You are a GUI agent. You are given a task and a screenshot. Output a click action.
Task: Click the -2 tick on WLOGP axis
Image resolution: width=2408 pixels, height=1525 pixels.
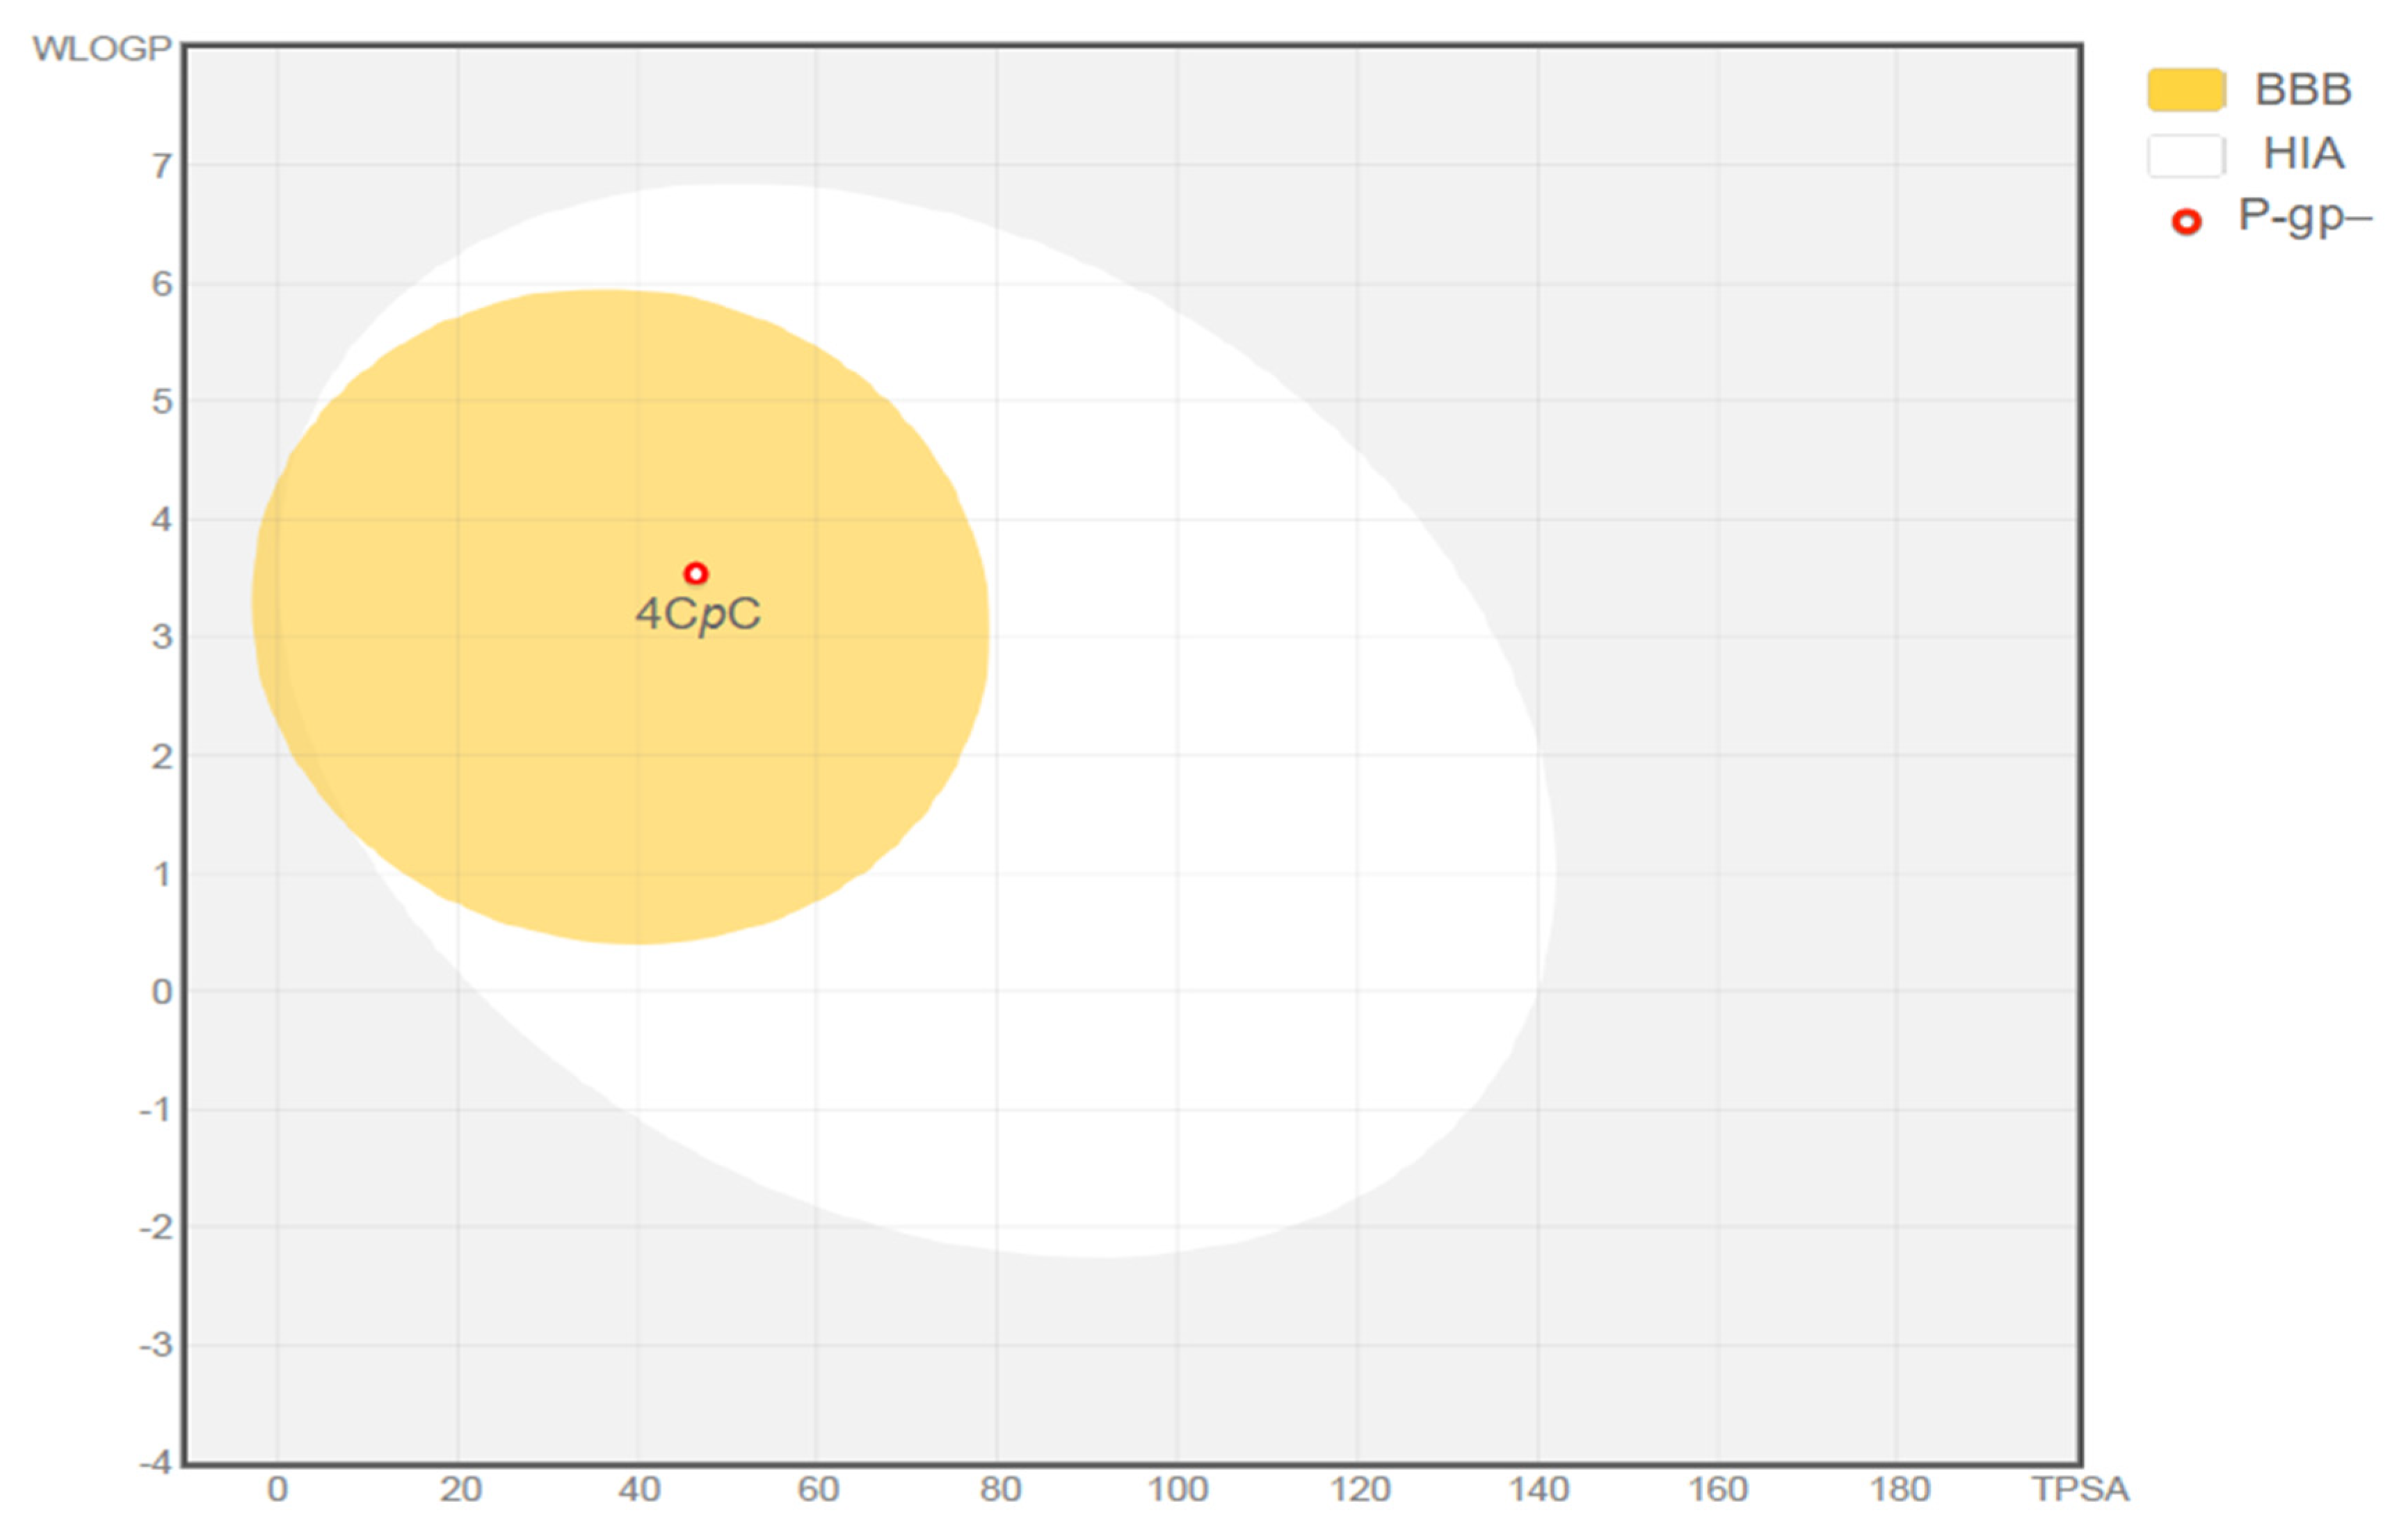coord(155,1226)
